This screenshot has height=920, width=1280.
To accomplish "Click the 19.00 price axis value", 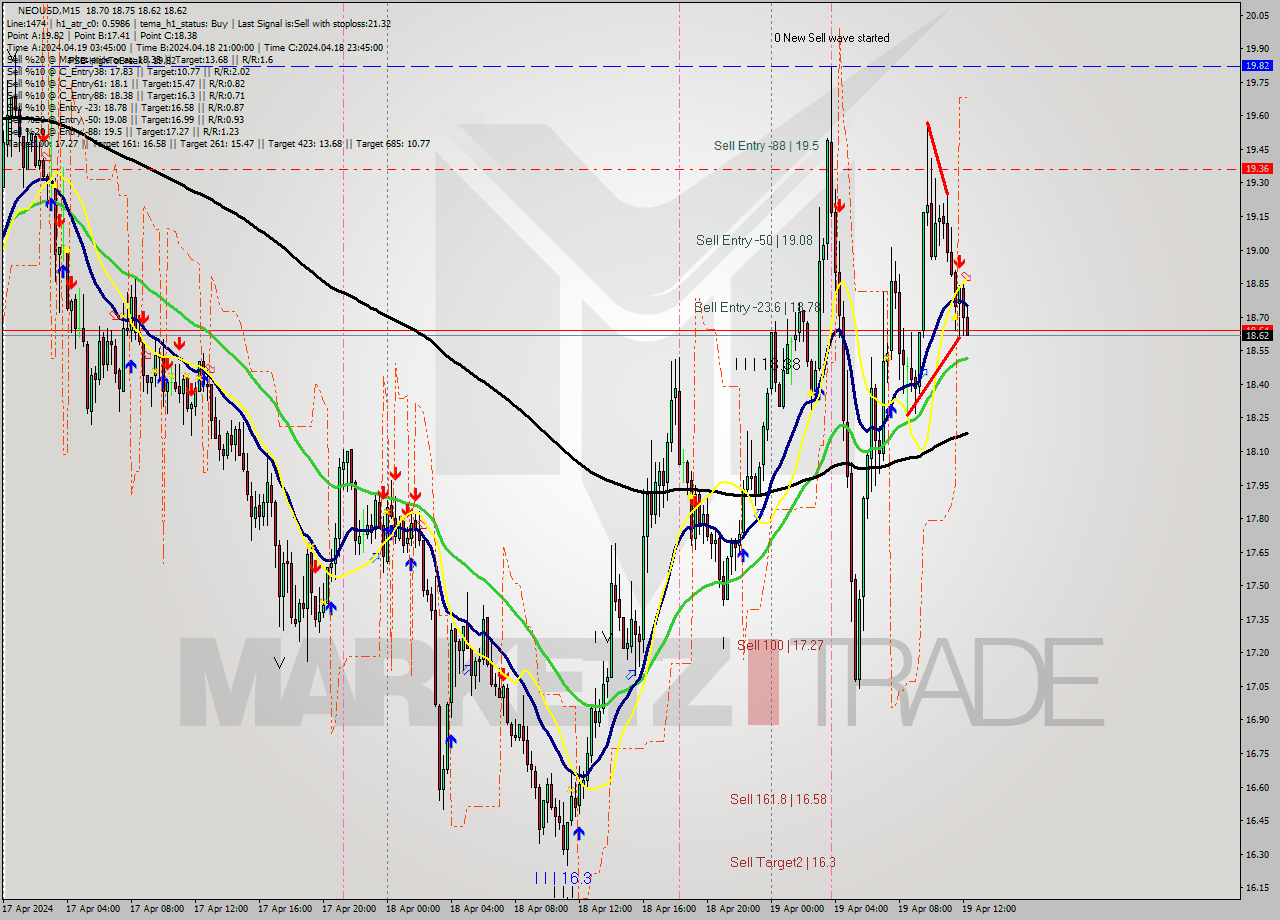I will coord(1257,250).
